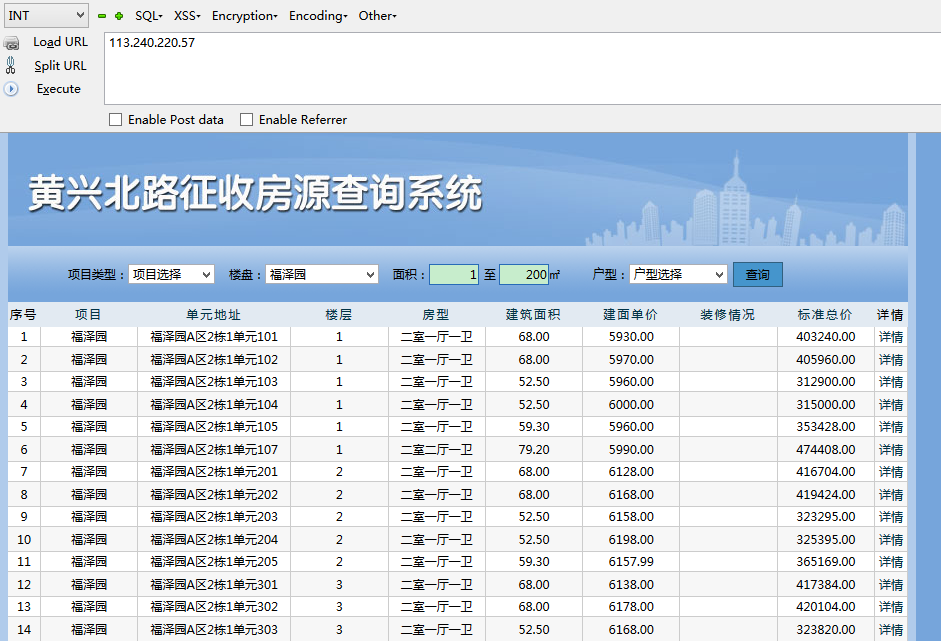Open 详情 link for row 11
Viewport: 941px width, 641px height.
(x=891, y=562)
